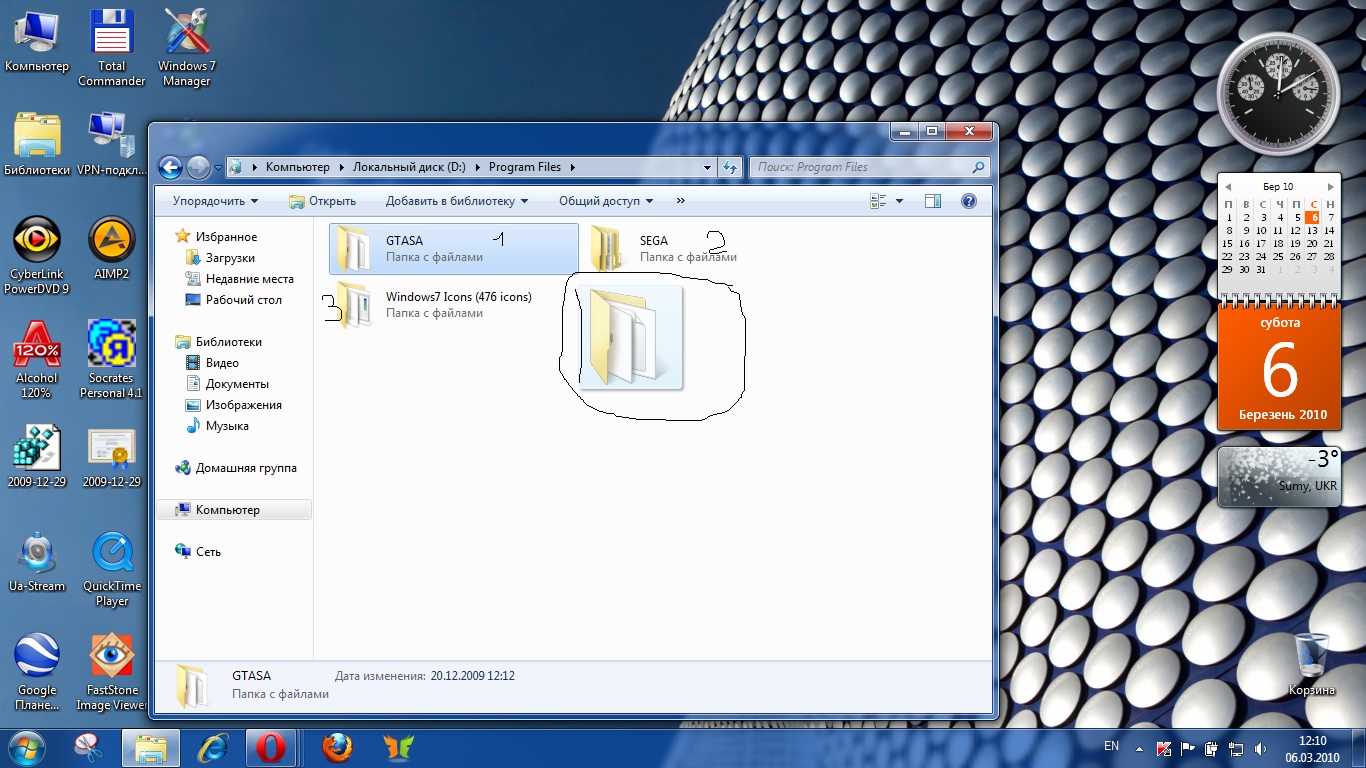Launch Opera from the taskbar
Screen dimensions: 1366x768
(x=270, y=747)
